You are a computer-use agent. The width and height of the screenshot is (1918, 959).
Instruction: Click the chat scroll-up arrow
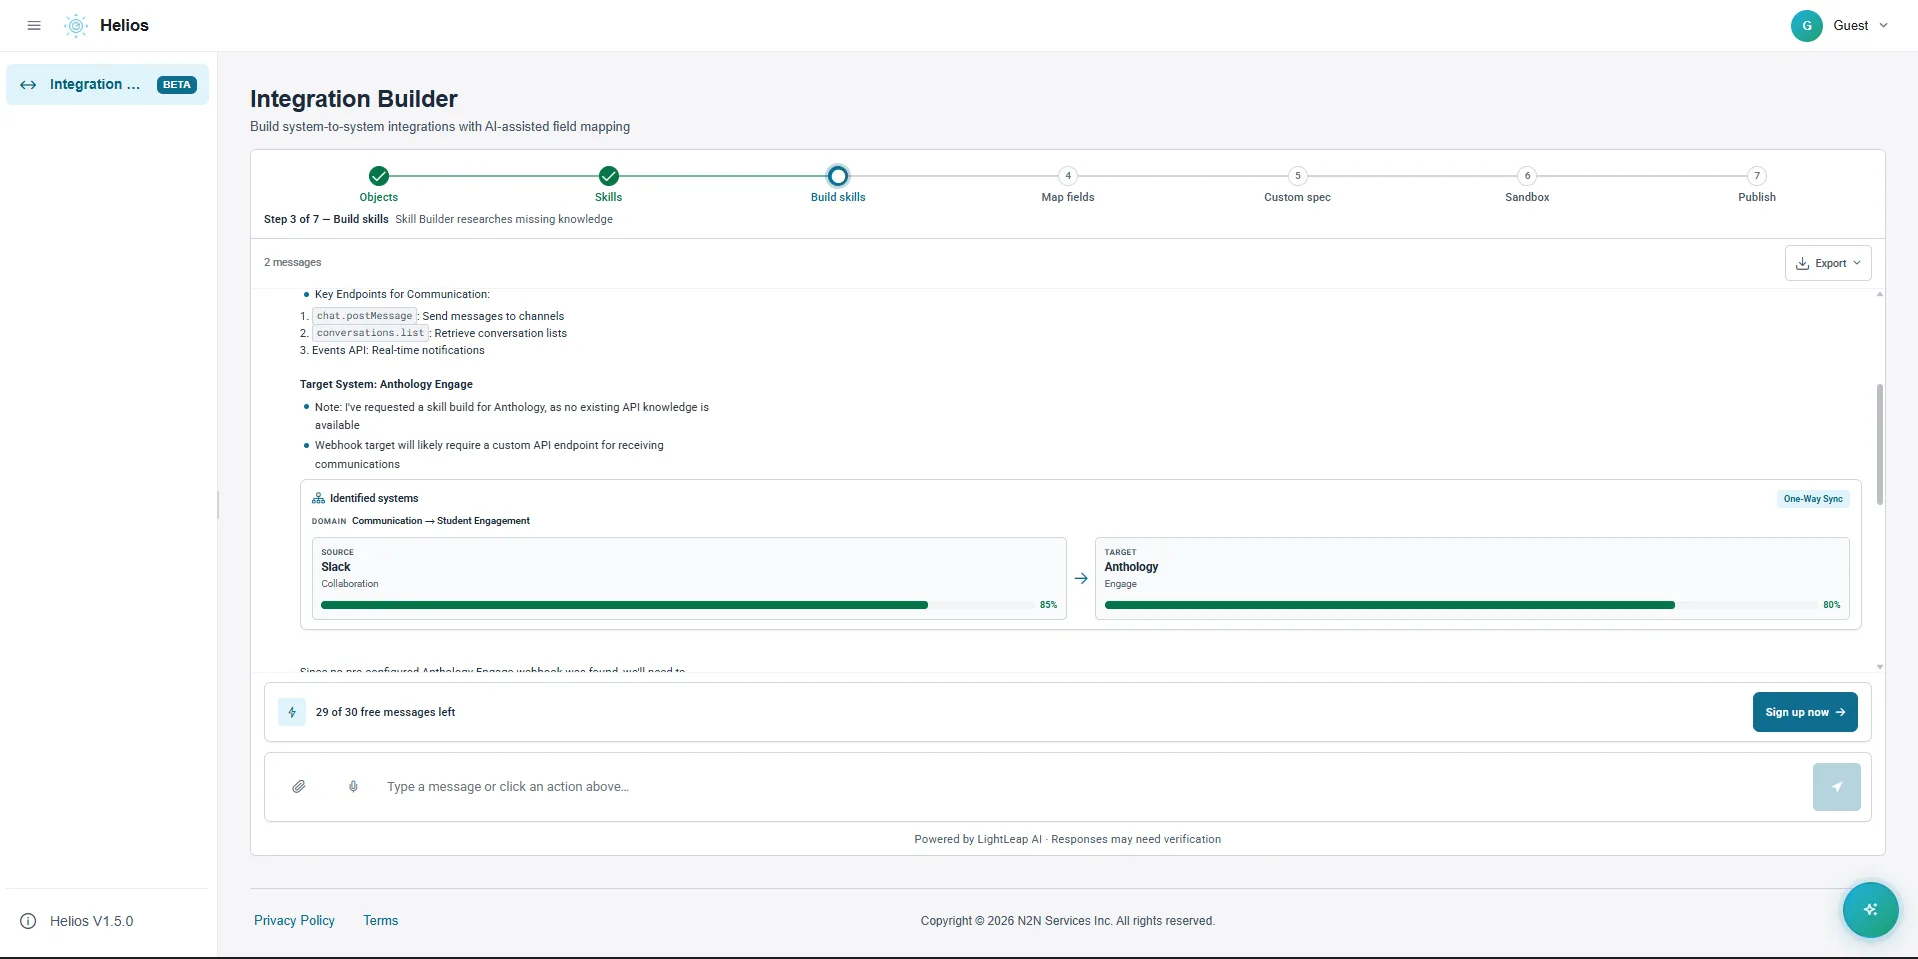1879,294
